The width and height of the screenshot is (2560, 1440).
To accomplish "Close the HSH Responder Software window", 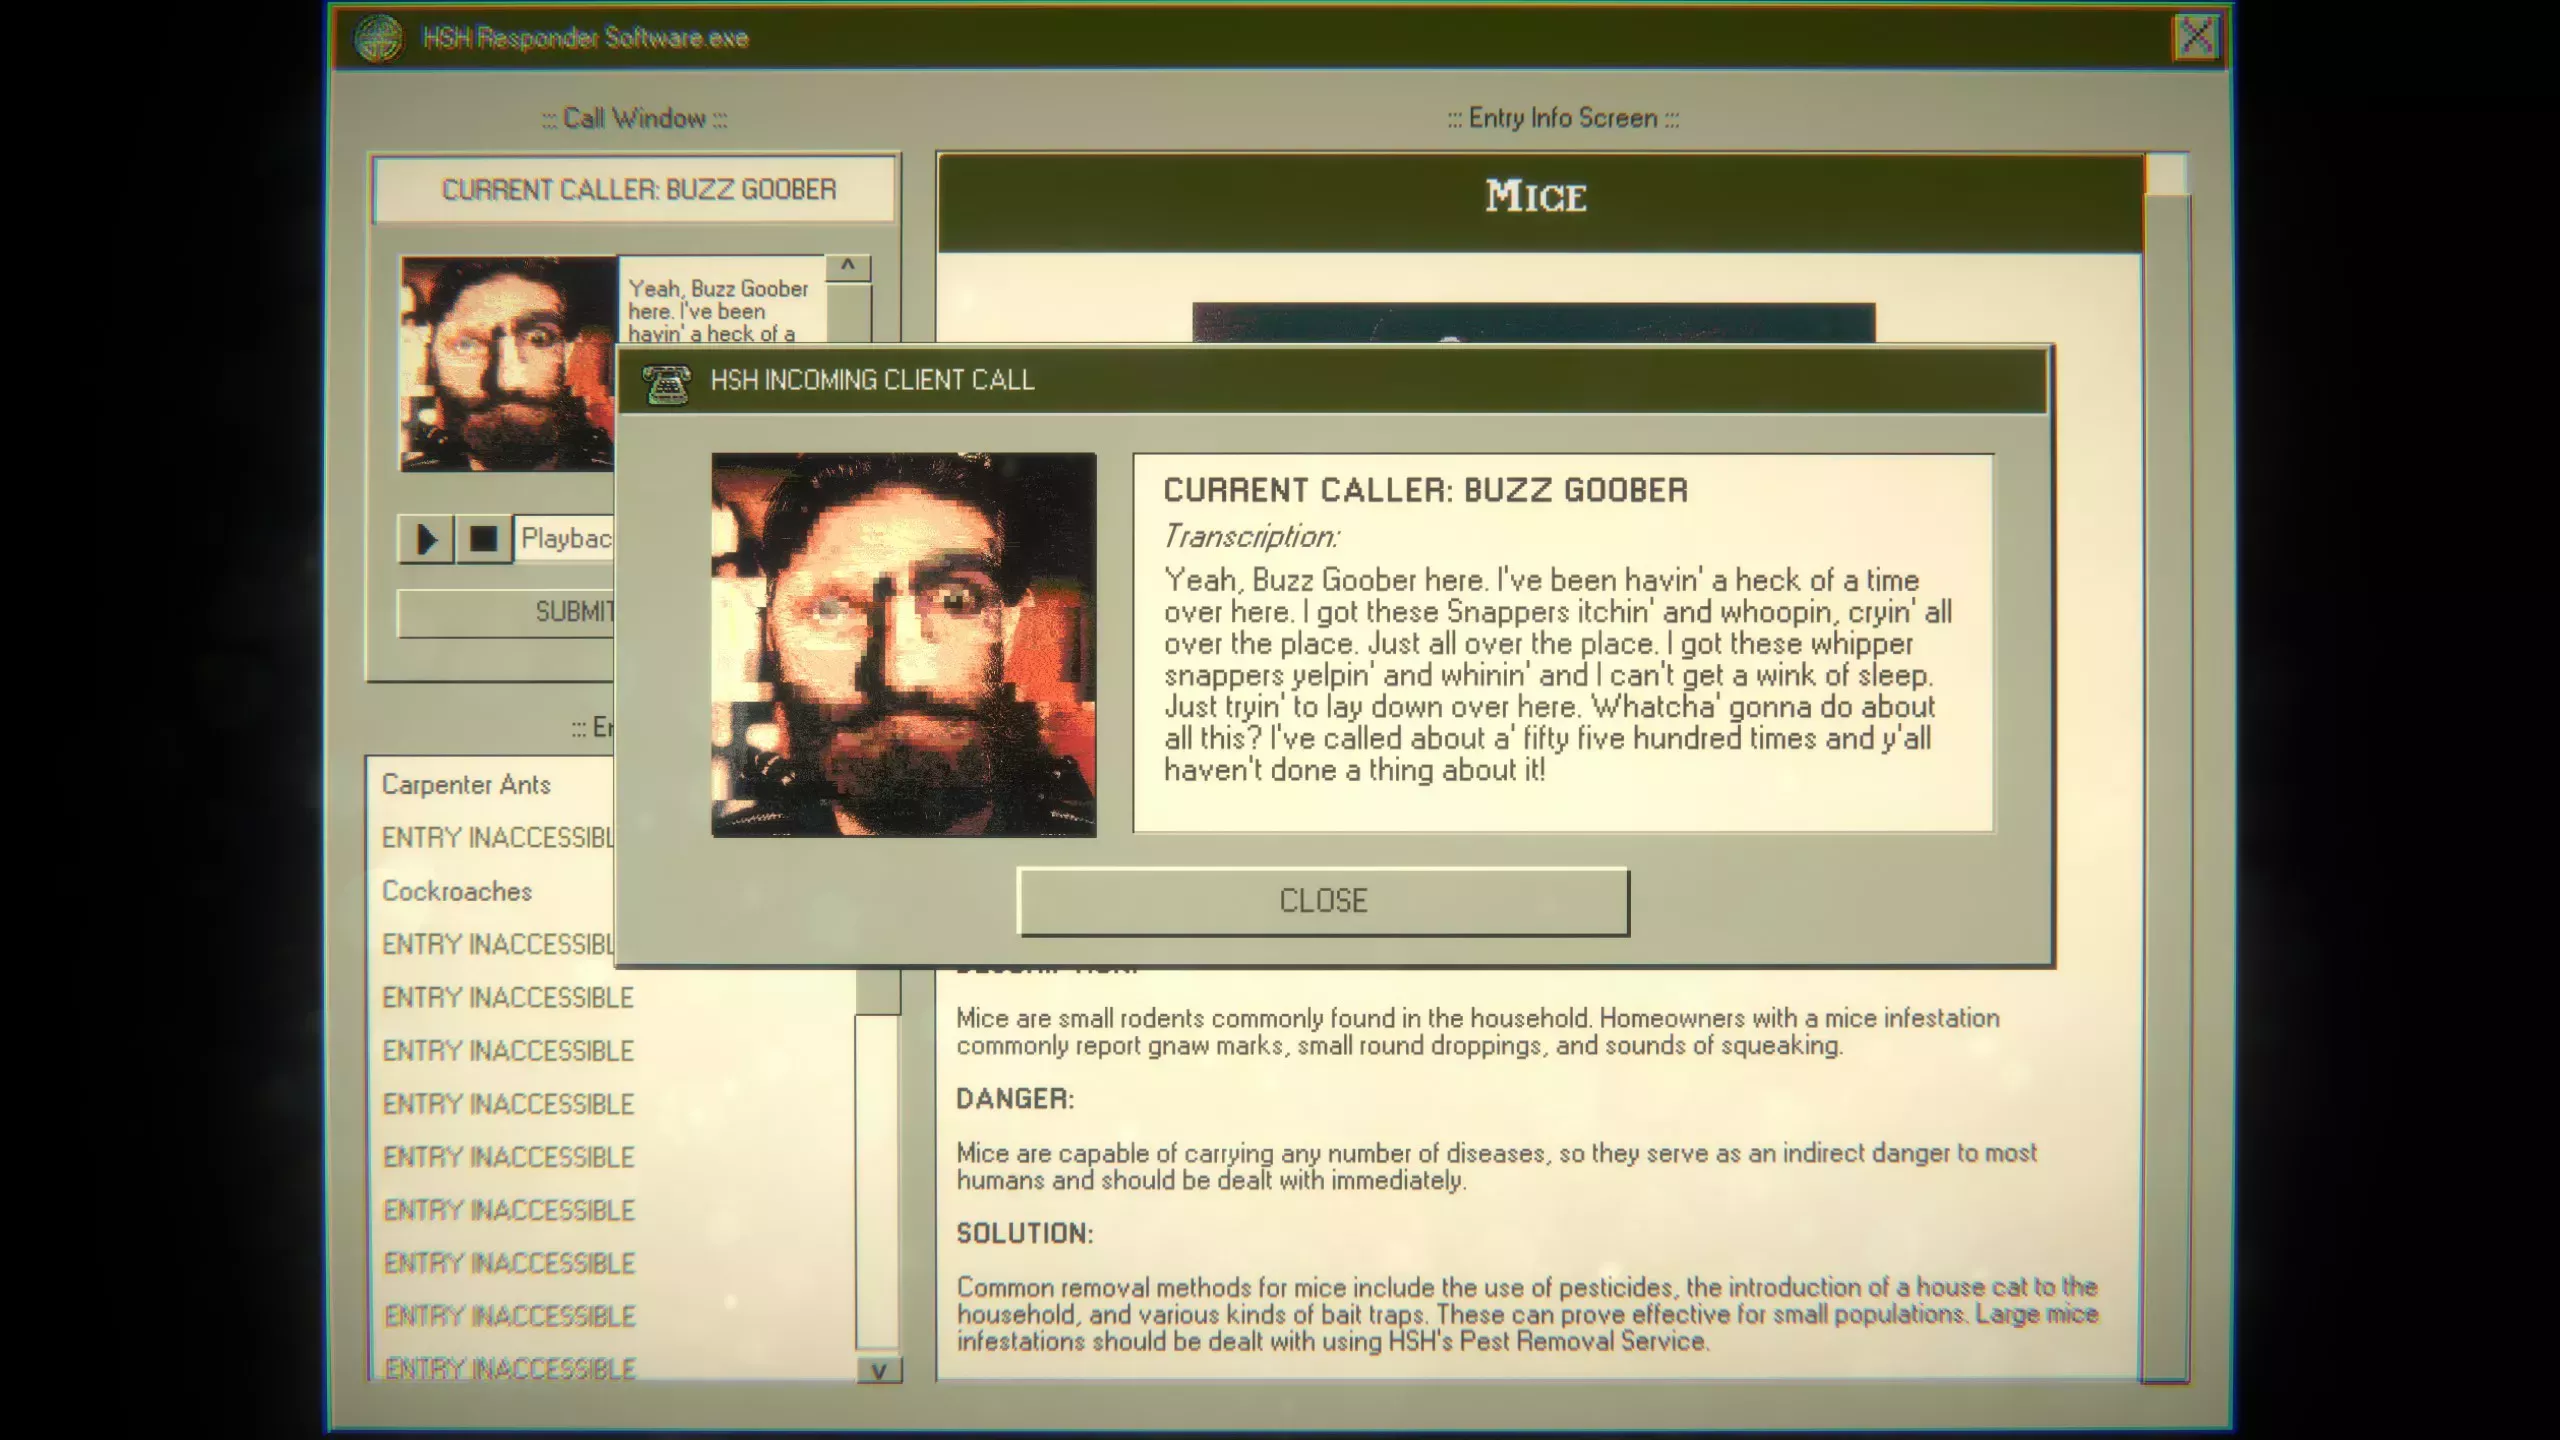I will [2198, 36].
